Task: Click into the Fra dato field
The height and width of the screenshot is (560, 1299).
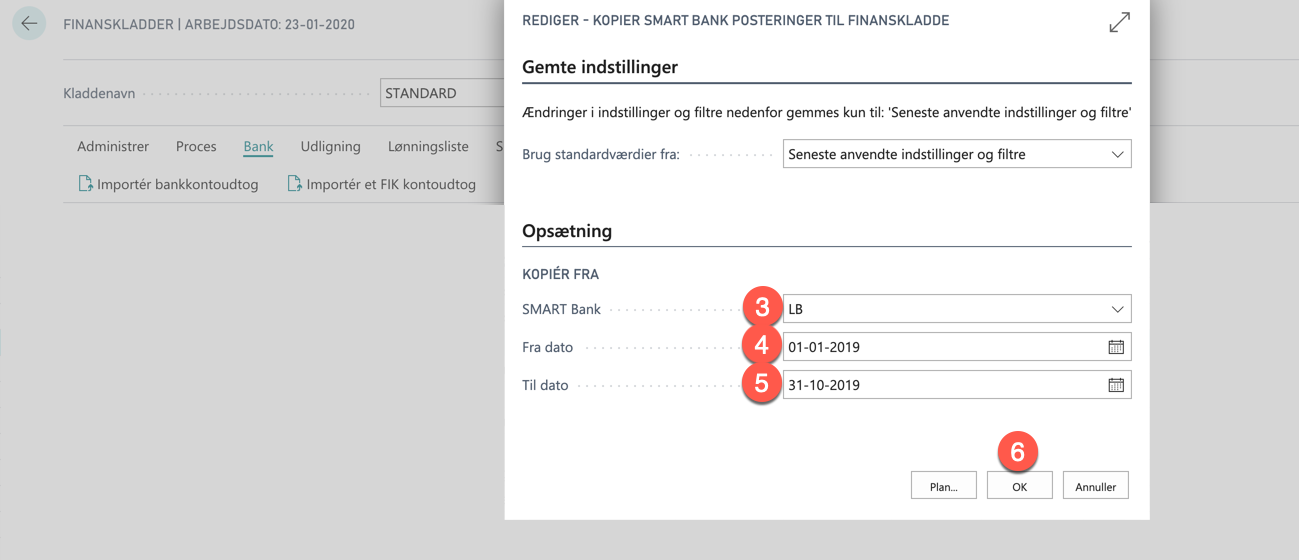Action: point(943,347)
